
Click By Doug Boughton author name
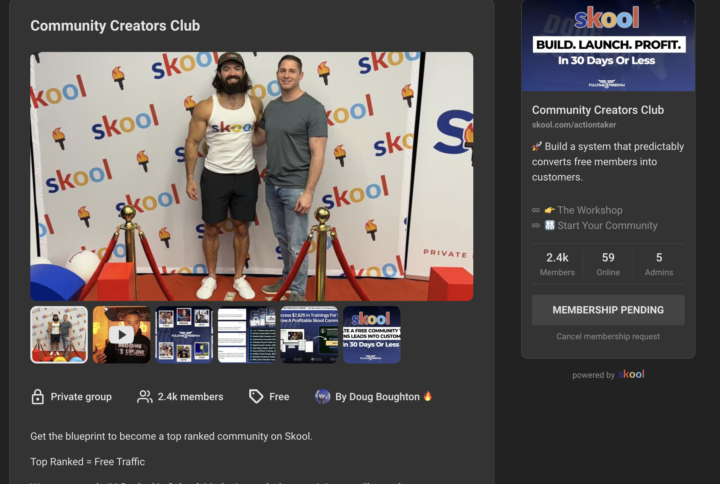click(x=377, y=397)
